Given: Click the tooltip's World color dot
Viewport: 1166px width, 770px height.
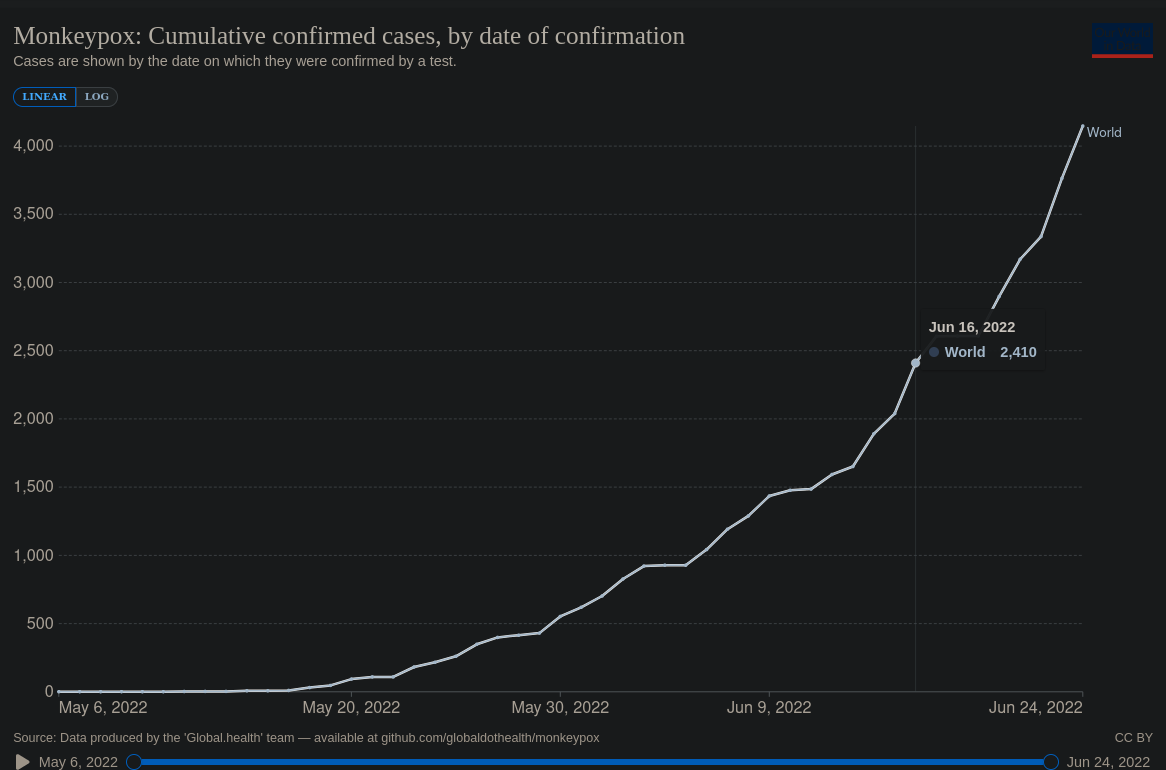Looking at the screenshot, I should click(x=934, y=352).
